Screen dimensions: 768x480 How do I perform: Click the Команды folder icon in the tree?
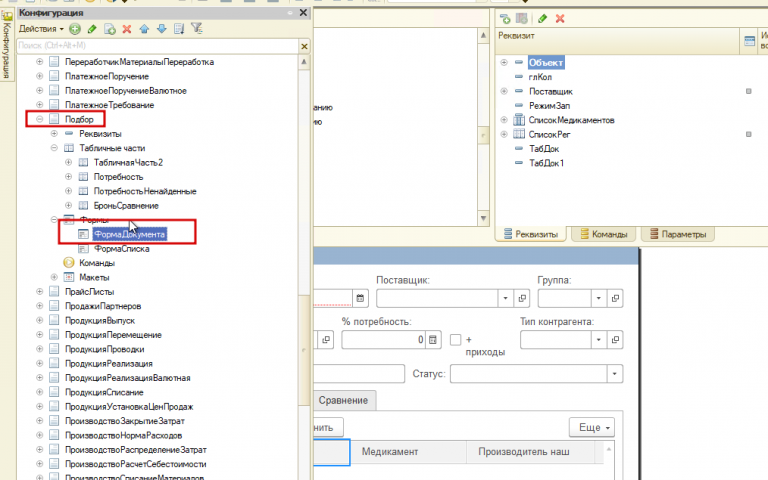(69, 263)
